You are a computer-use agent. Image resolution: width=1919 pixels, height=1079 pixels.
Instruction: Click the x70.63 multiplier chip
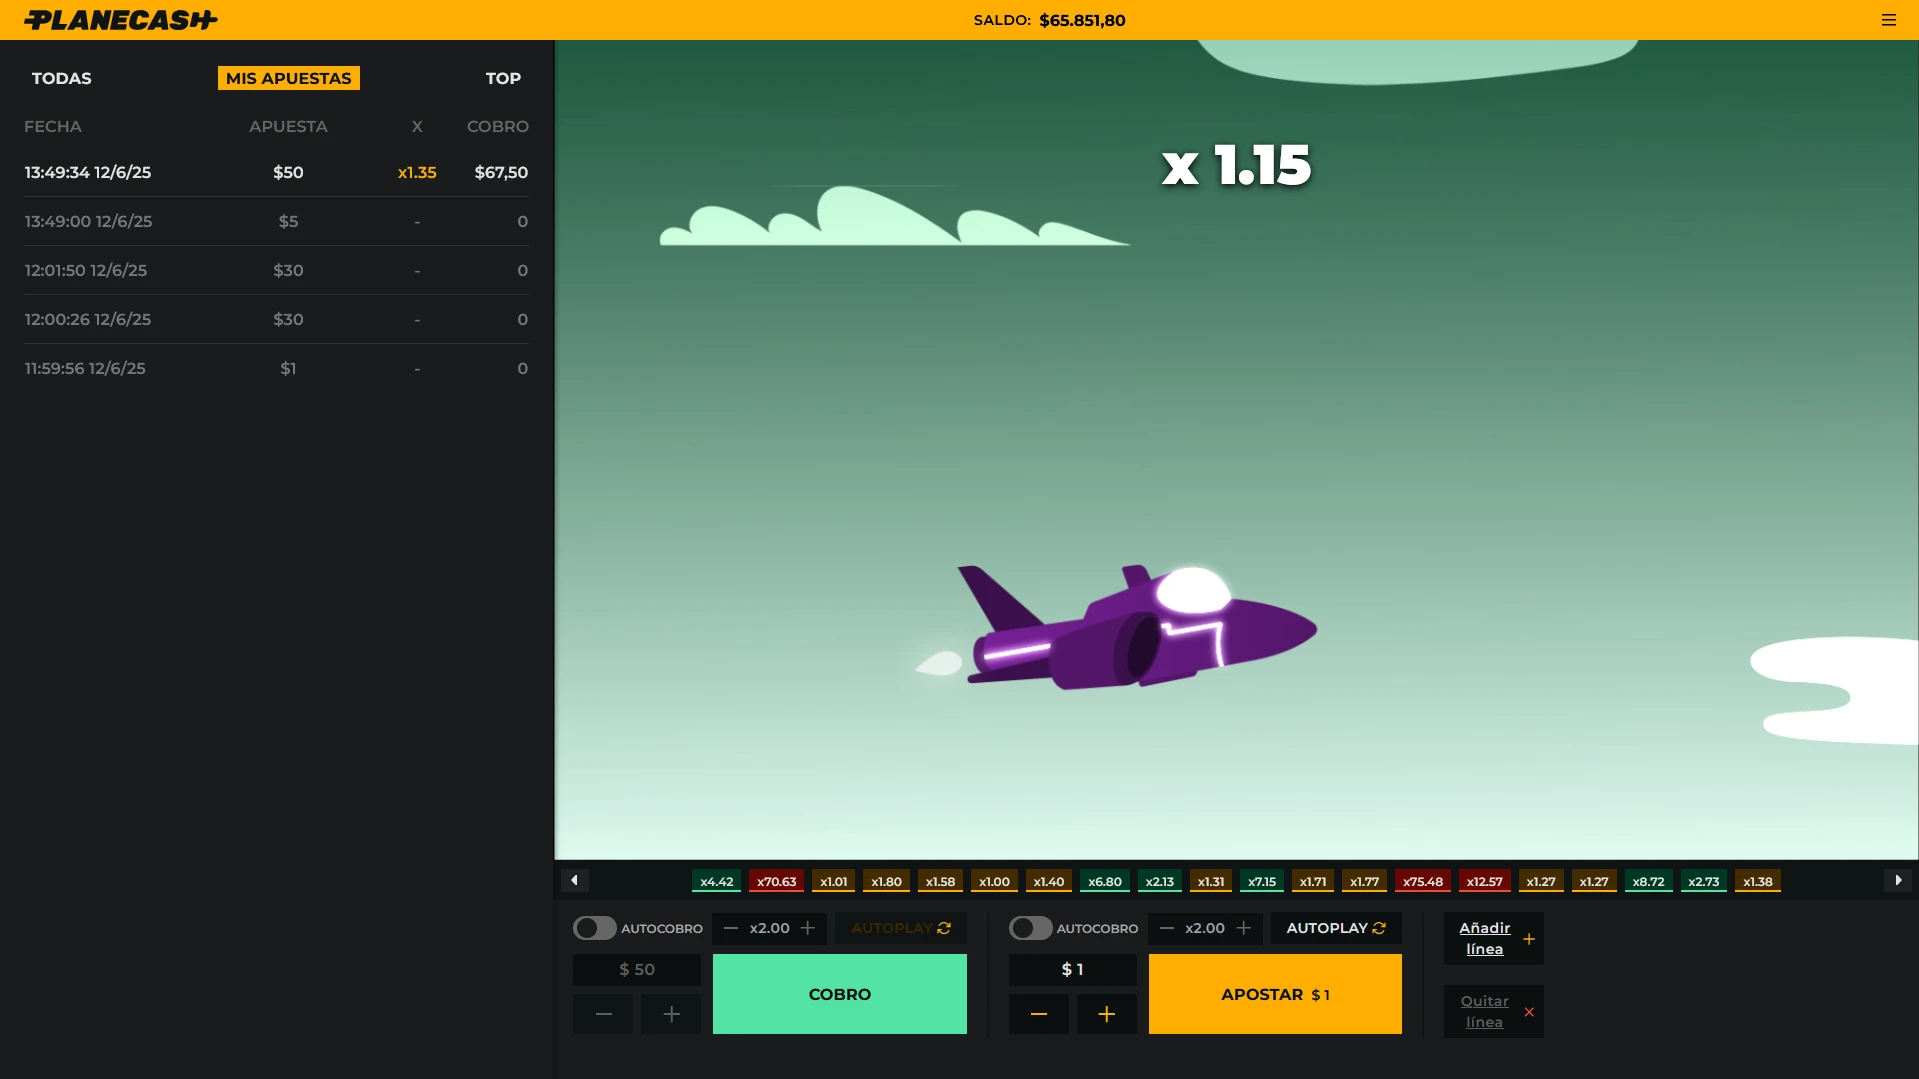point(775,881)
